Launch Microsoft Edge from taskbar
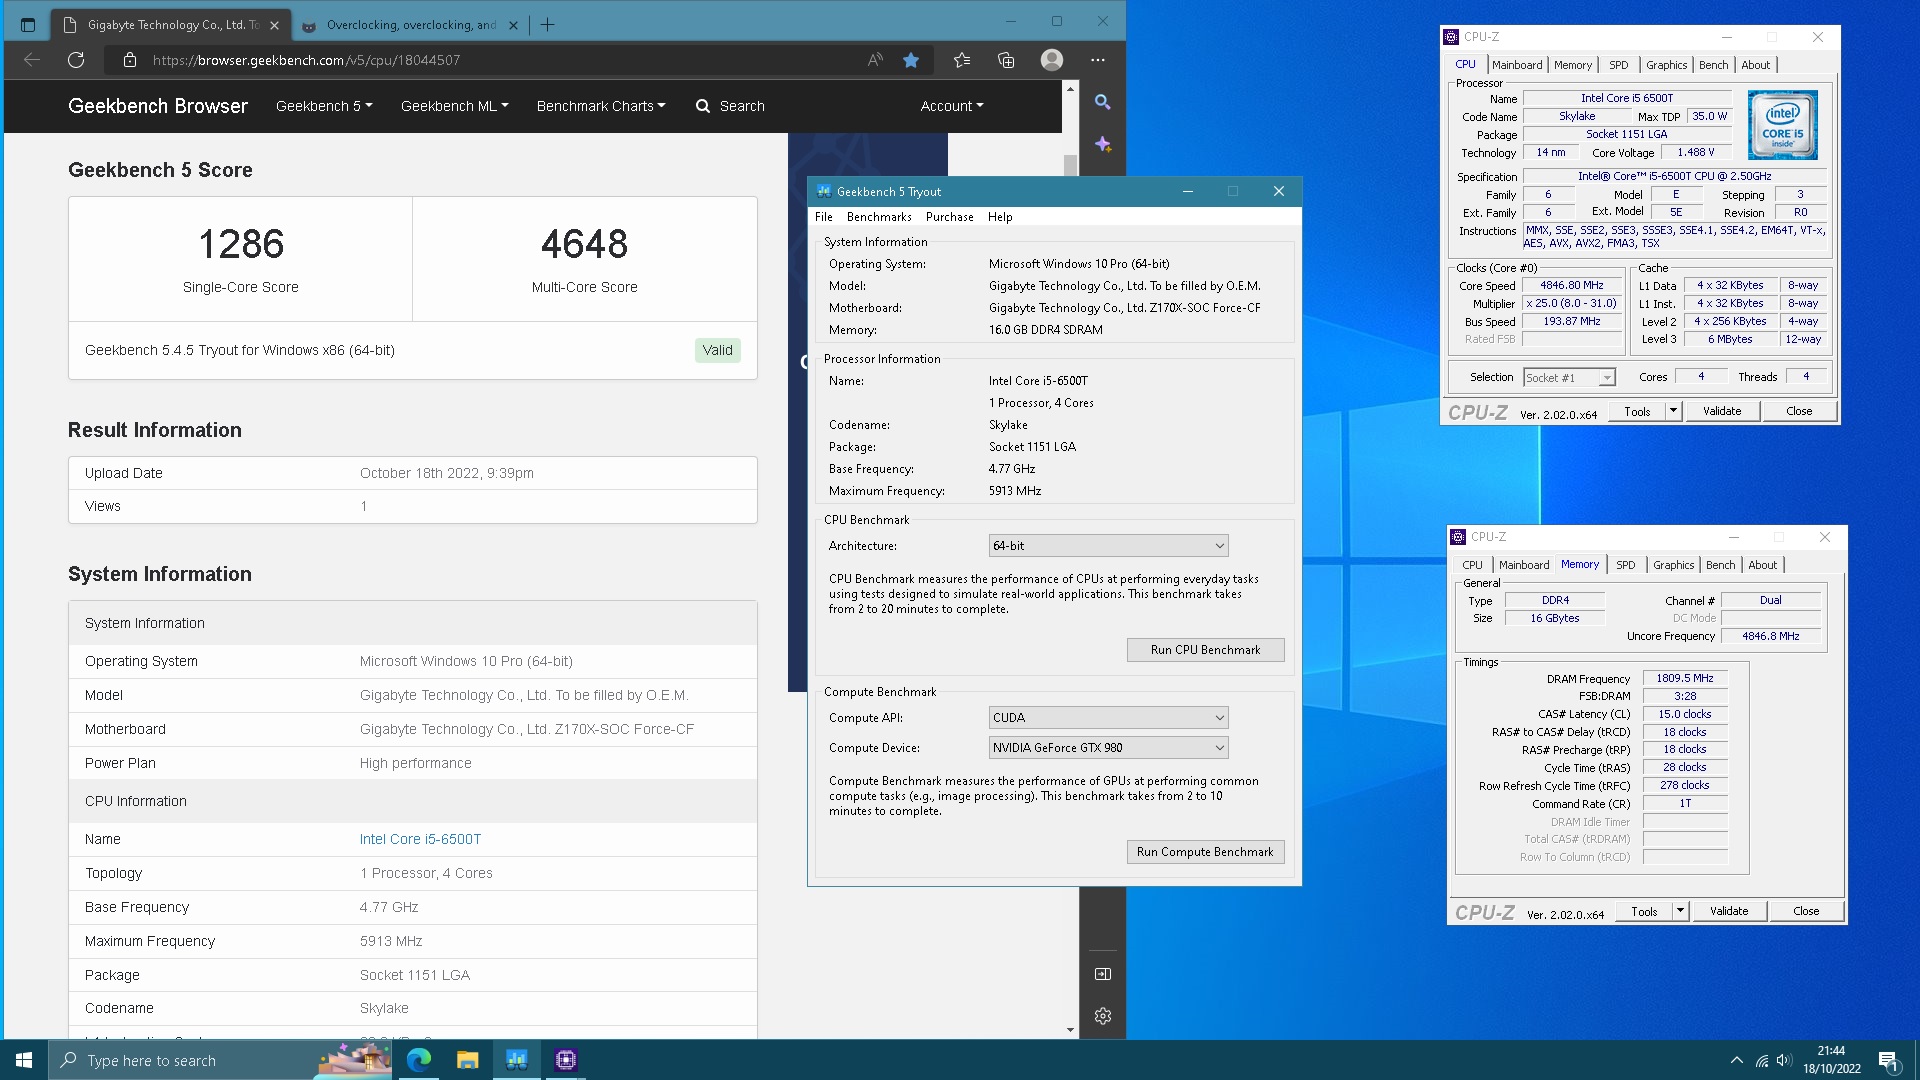1920x1080 pixels. coord(419,1060)
